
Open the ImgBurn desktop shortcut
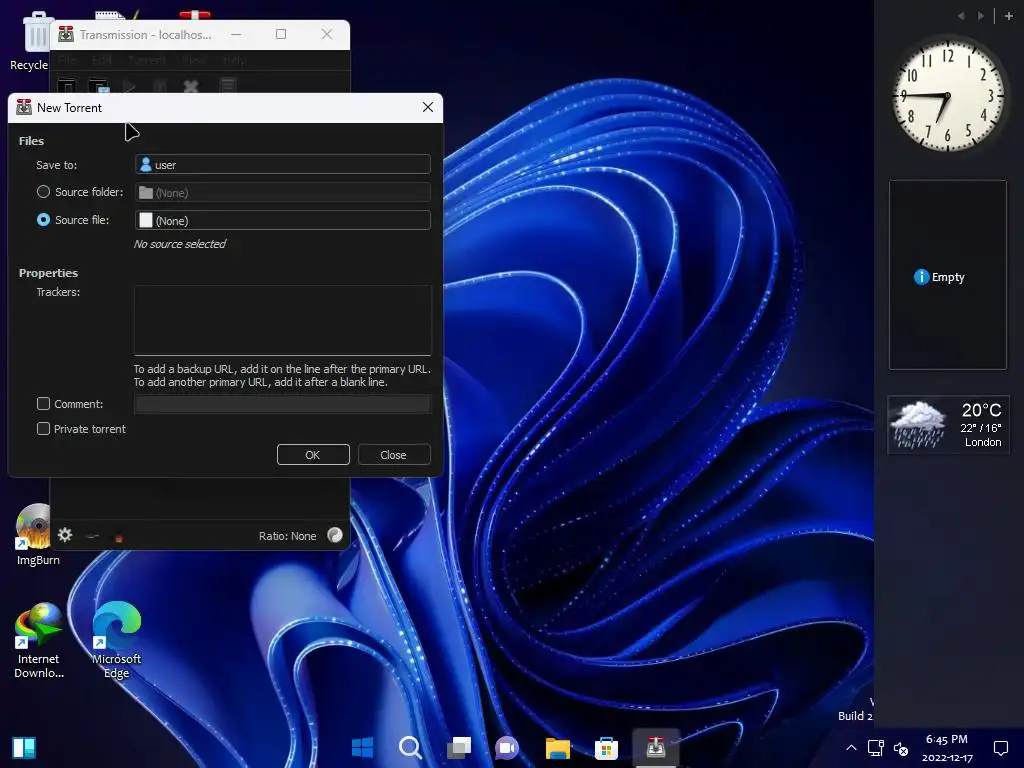pyautogui.click(x=37, y=535)
